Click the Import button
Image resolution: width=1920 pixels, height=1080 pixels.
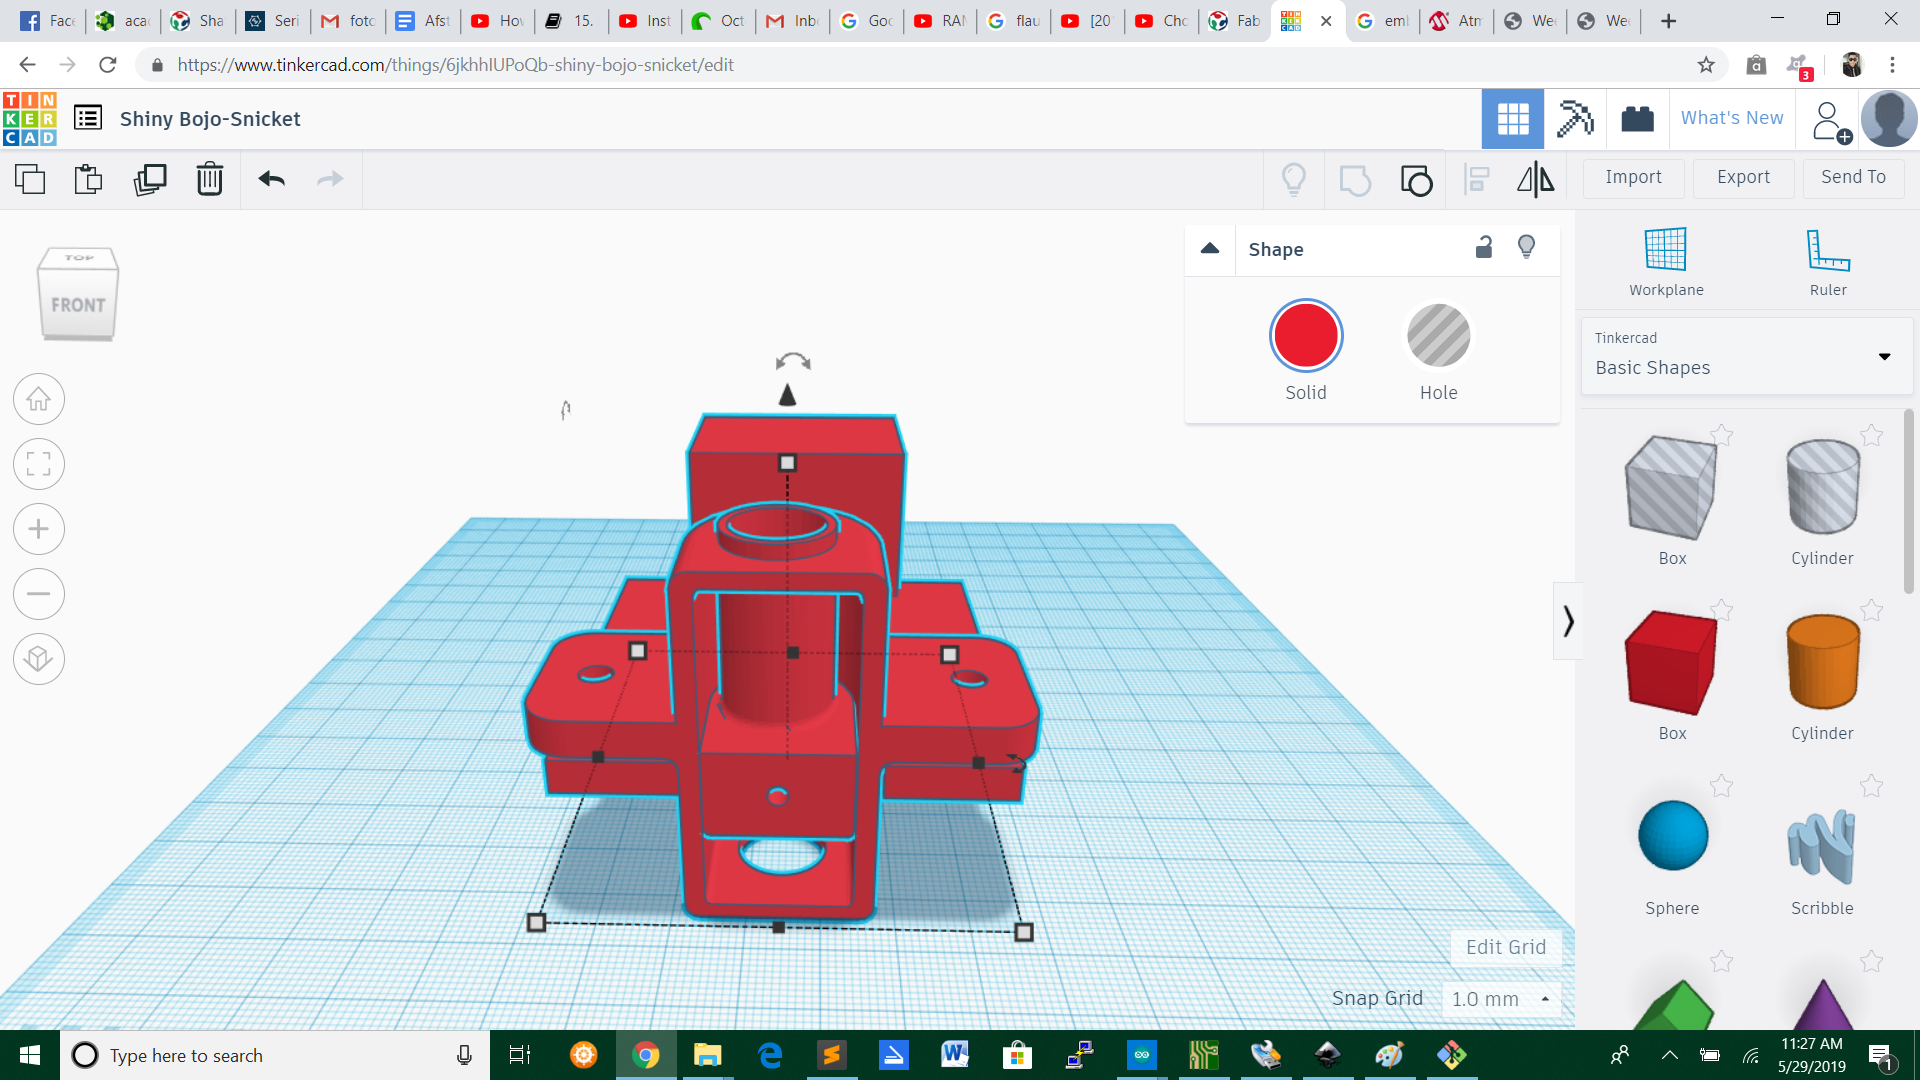pos(1633,177)
